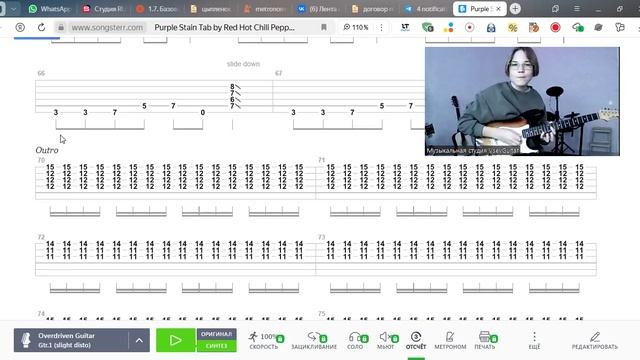Close the Purple Stain browser tab
Screen dimensions: 640x360
pos(498,9)
